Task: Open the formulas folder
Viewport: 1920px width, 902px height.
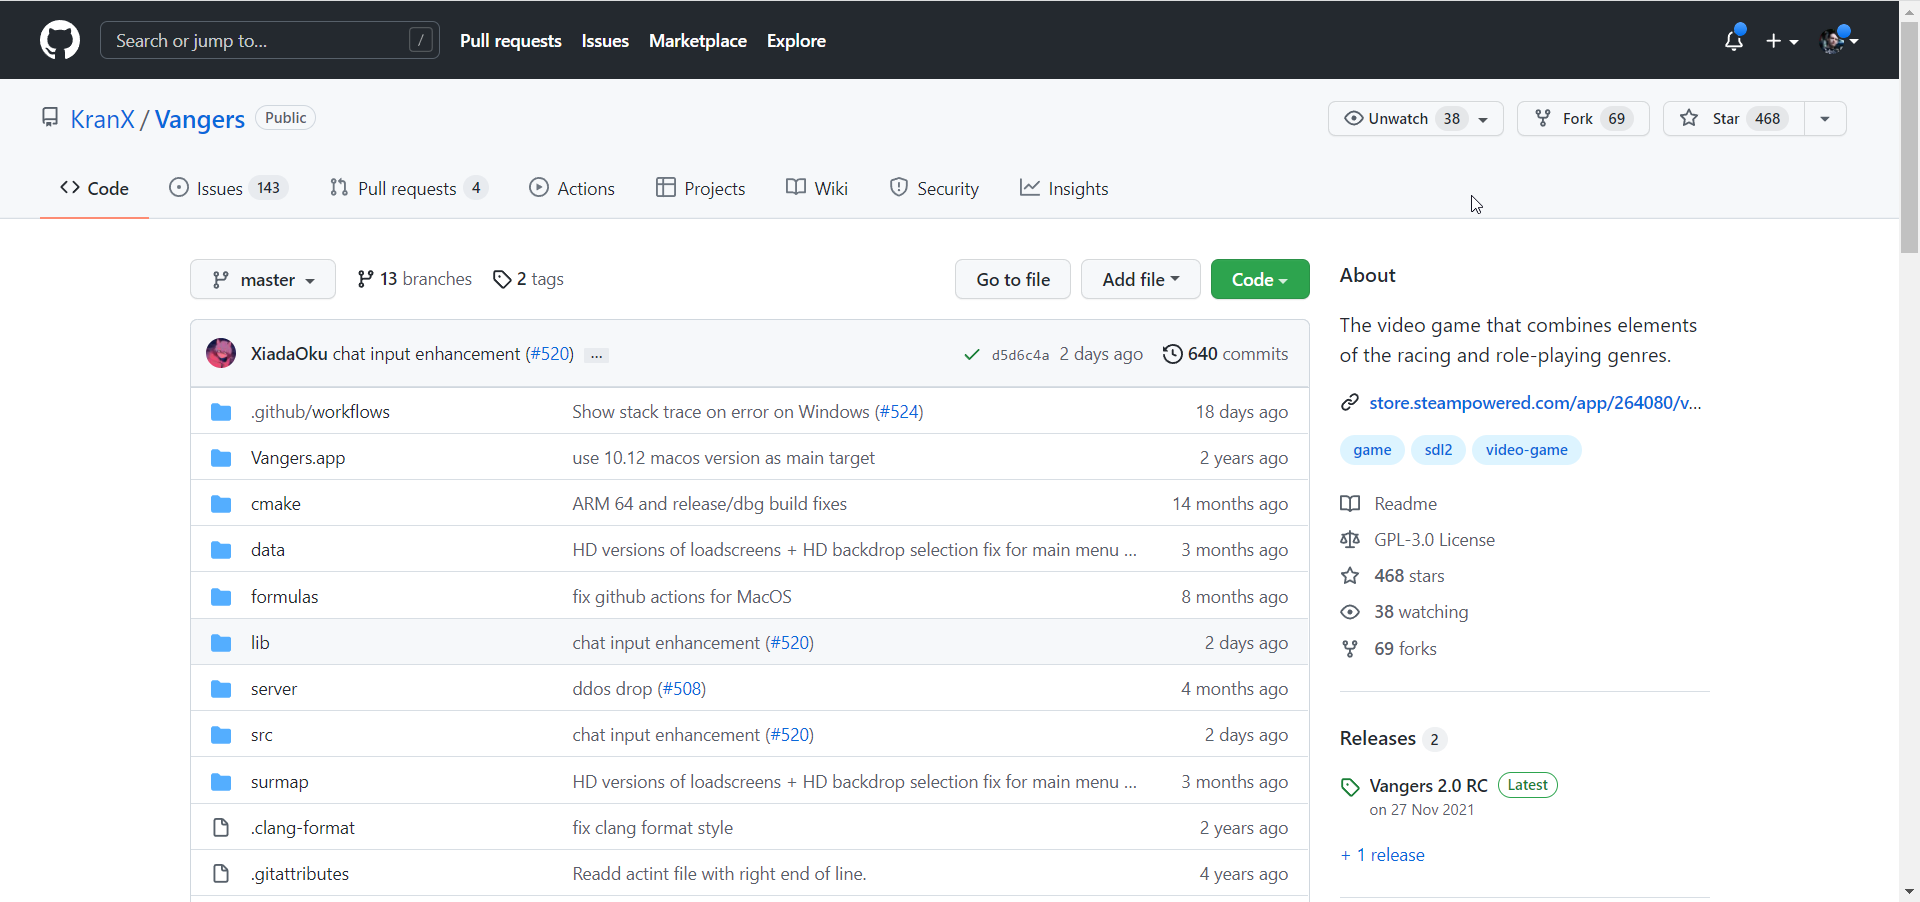Action: point(284,596)
